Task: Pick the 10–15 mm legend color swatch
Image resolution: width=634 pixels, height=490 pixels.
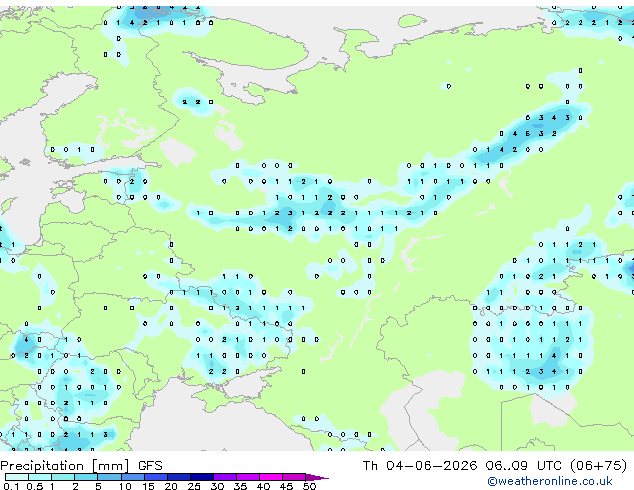Action: 132,477
